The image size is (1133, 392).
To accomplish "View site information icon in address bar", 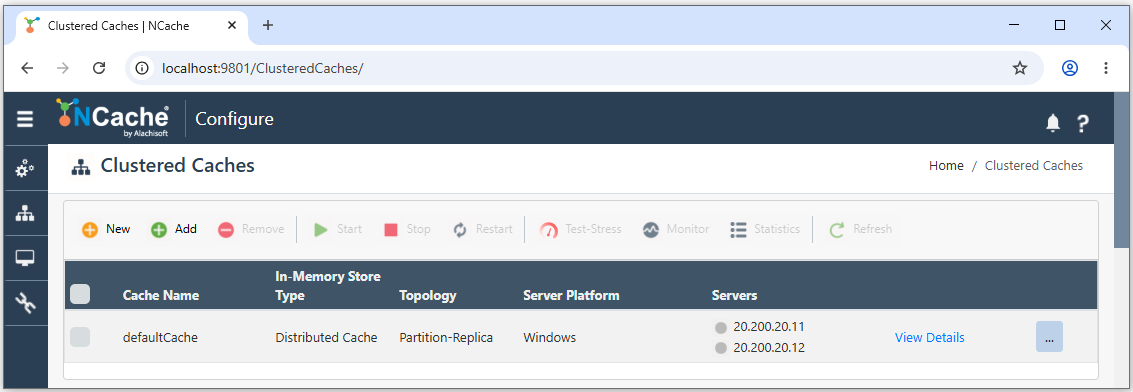I will (x=143, y=68).
